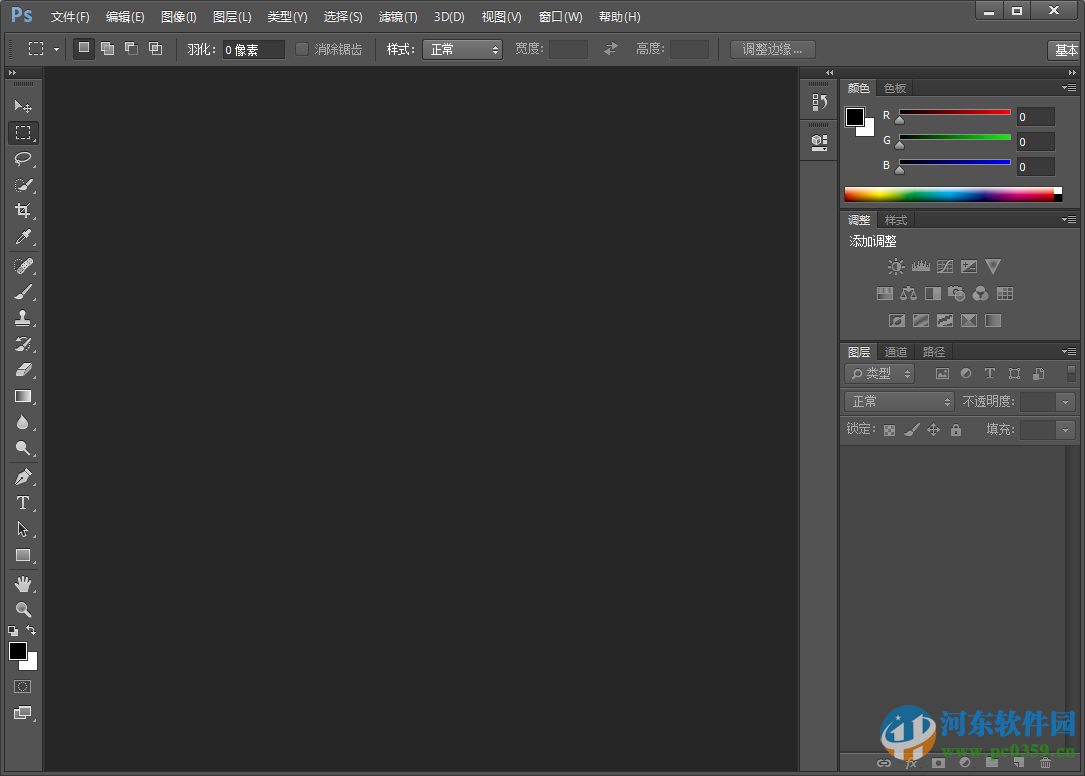The height and width of the screenshot is (776, 1085).
Task: Activate the Zoom tool
Action: point(23,610)
